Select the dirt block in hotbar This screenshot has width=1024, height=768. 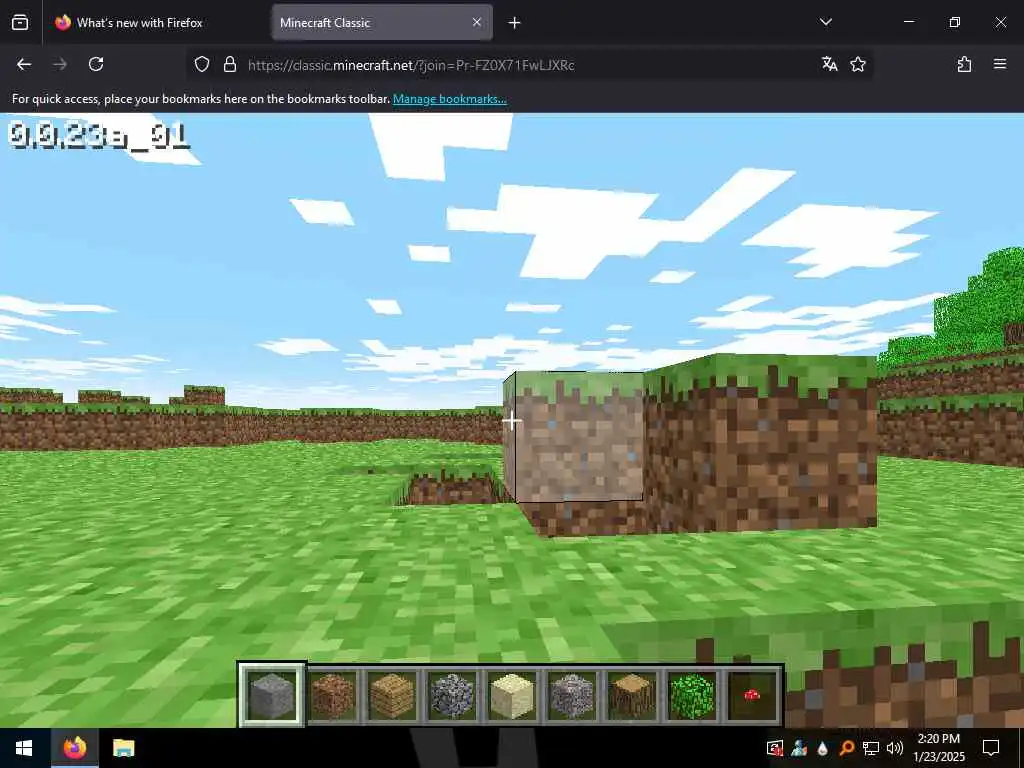pyautogui.click(x=332, y=696)
